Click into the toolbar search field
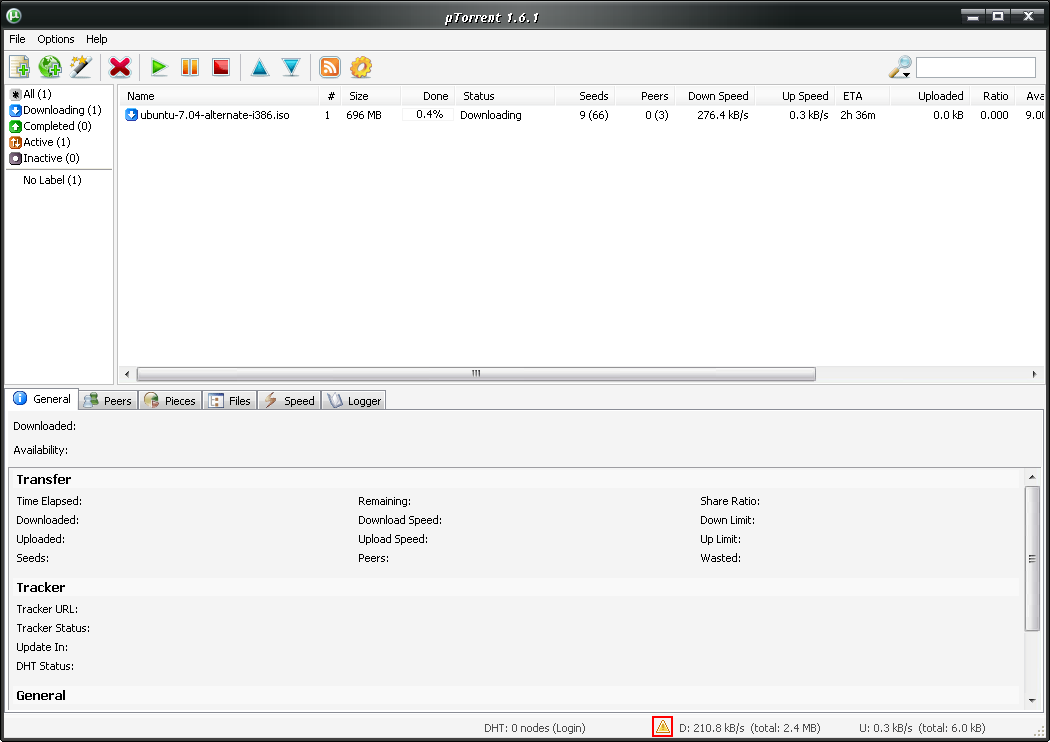This screenshot has height=742, width=1050. [976, 67]
